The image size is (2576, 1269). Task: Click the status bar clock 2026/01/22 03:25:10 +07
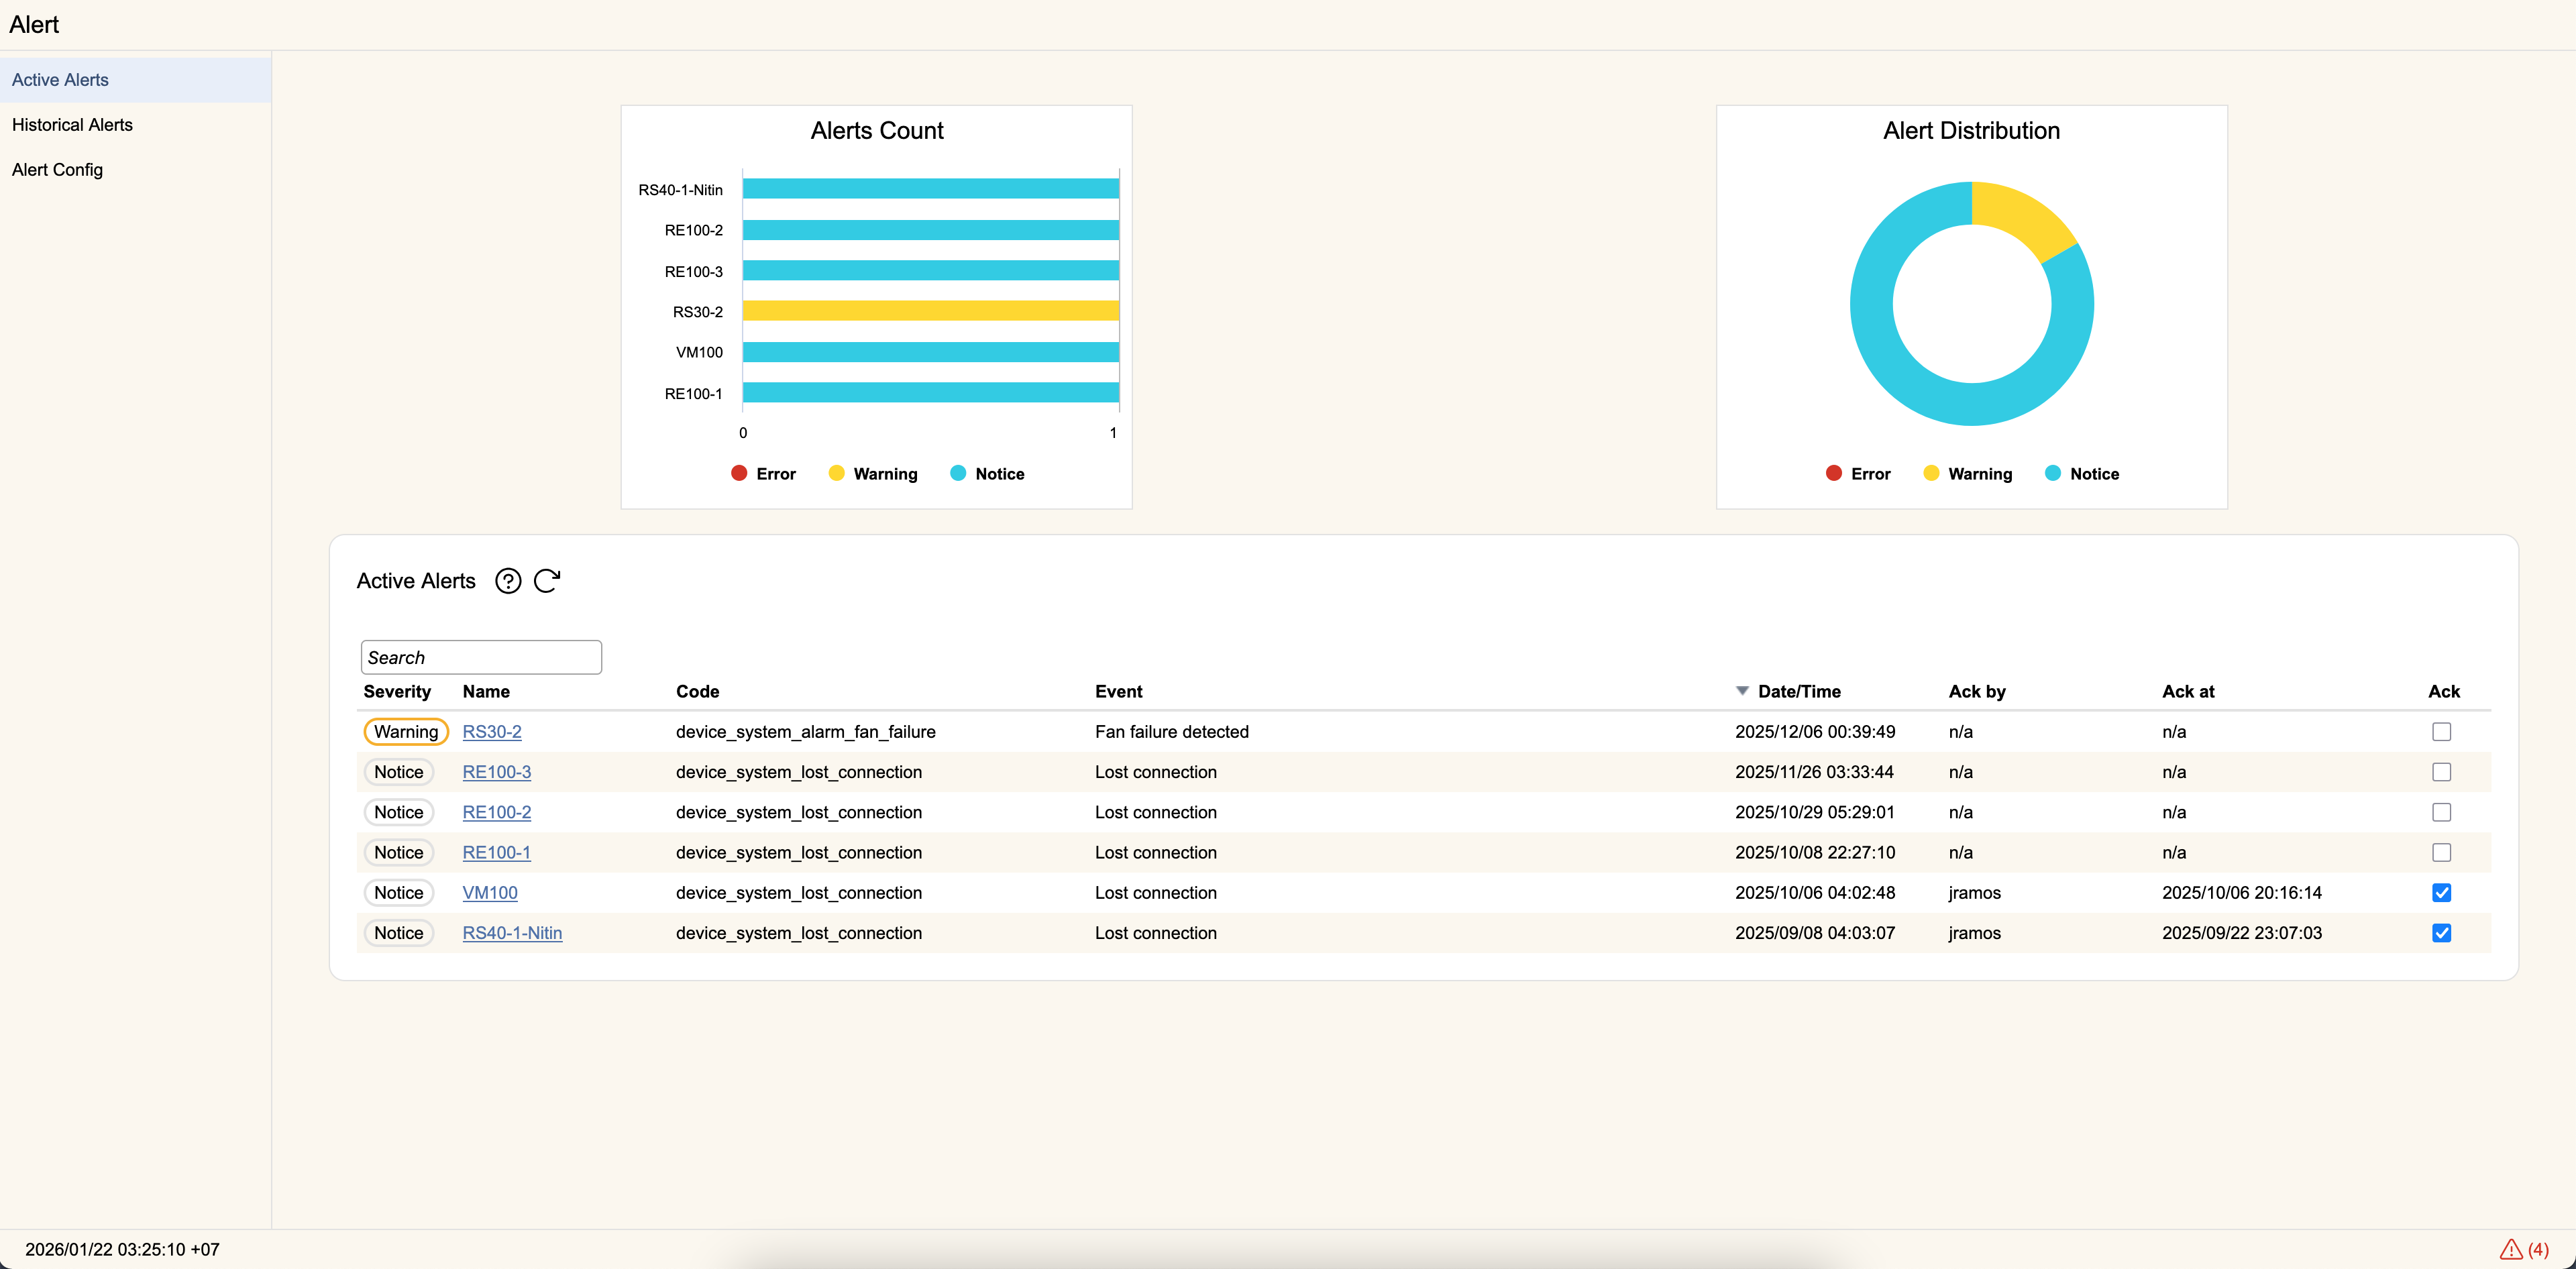tap(122, 1249)
